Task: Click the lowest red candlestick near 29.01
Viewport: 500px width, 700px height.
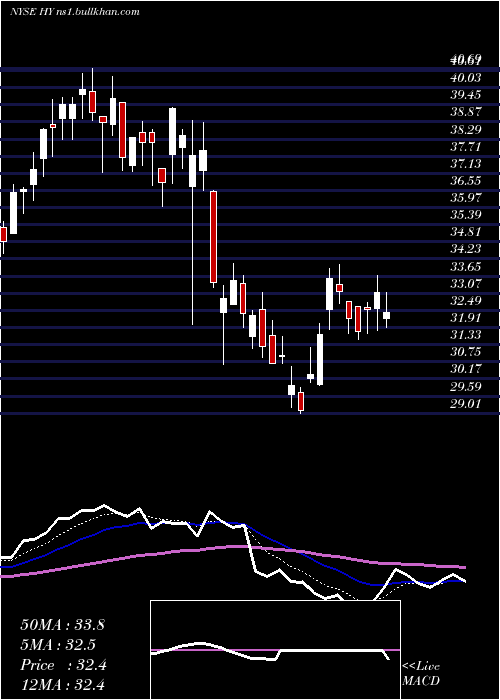Action: pos(301,401)
